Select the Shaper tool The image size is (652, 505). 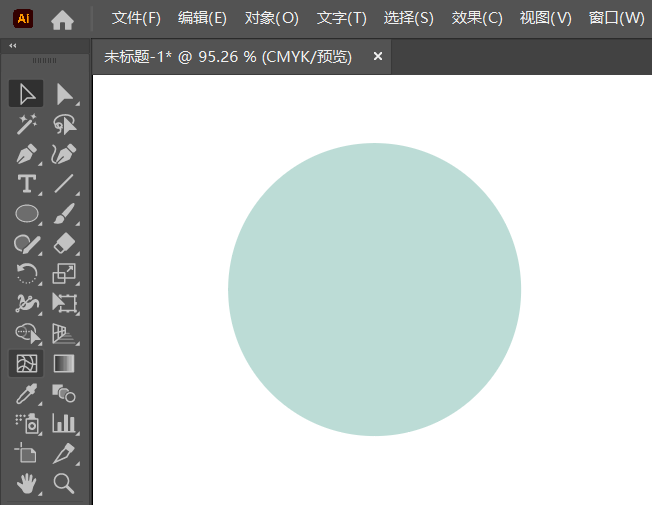coord(26,244)
